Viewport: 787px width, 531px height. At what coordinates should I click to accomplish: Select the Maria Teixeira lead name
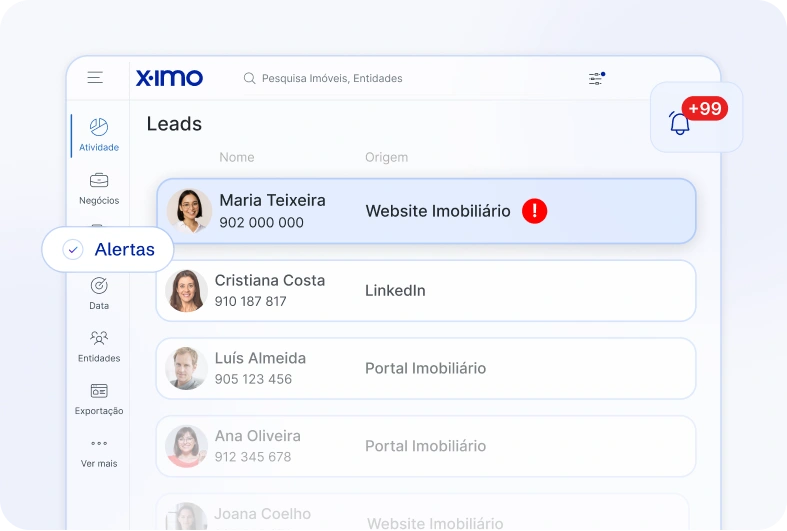click(273, 200)
